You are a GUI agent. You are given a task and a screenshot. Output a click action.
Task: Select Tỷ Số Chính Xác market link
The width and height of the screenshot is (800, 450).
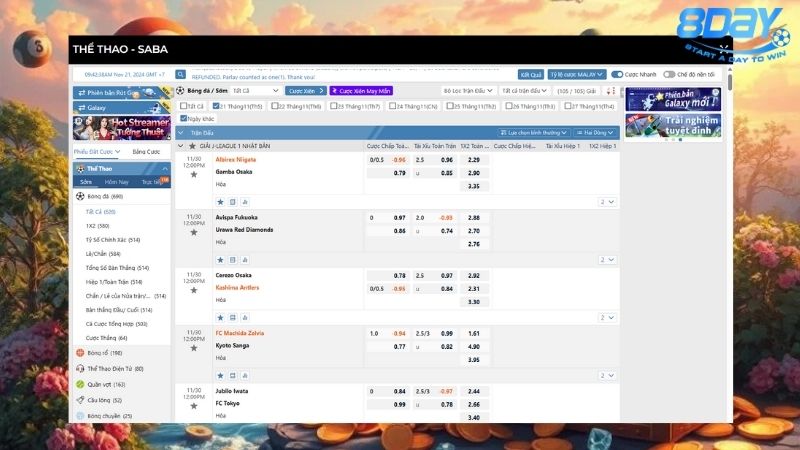click(113, 240)
